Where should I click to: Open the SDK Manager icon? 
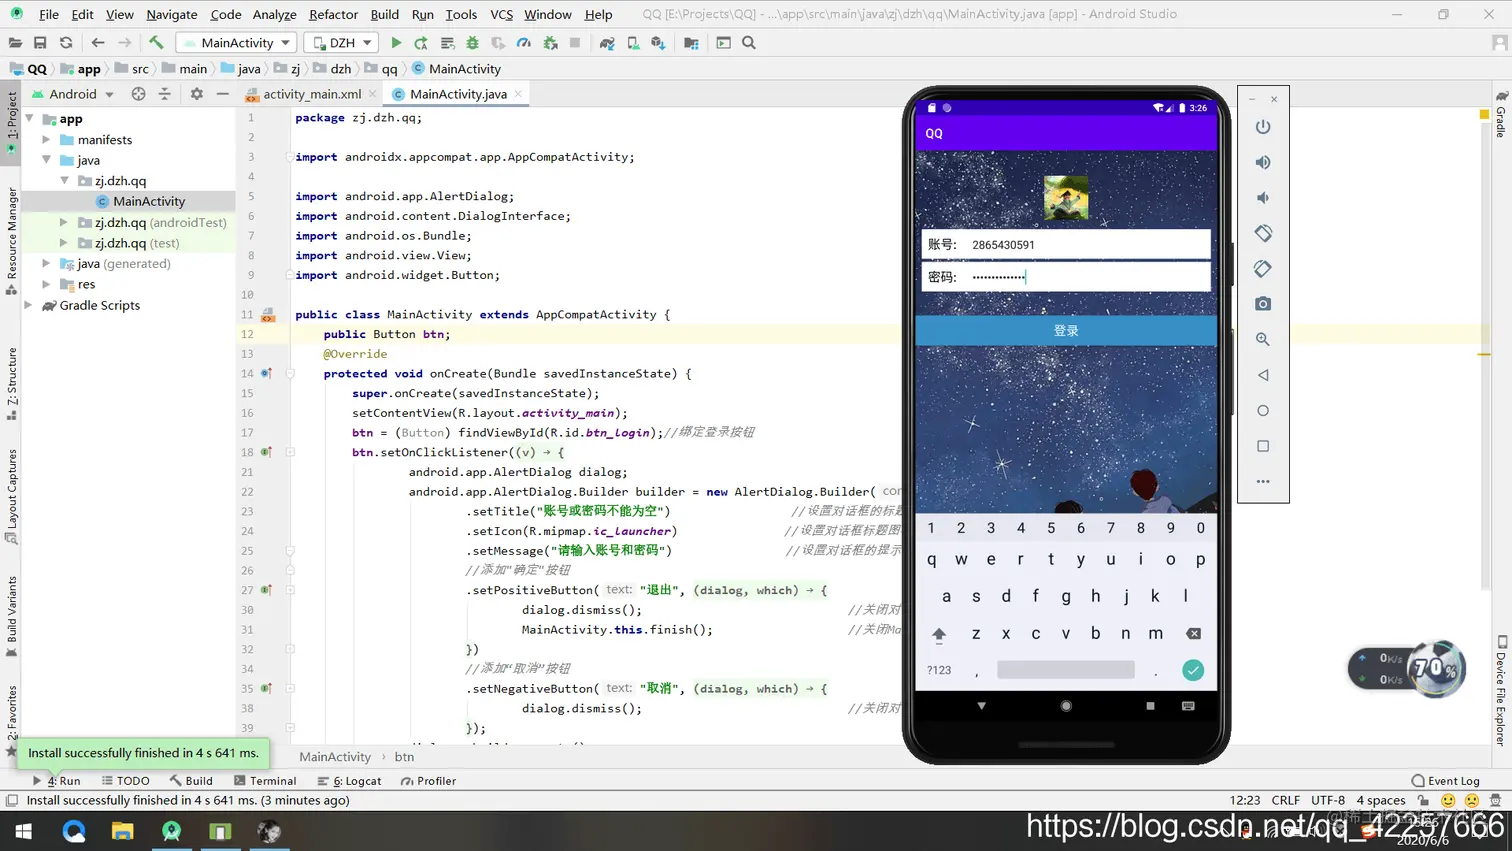pos(658,43)
